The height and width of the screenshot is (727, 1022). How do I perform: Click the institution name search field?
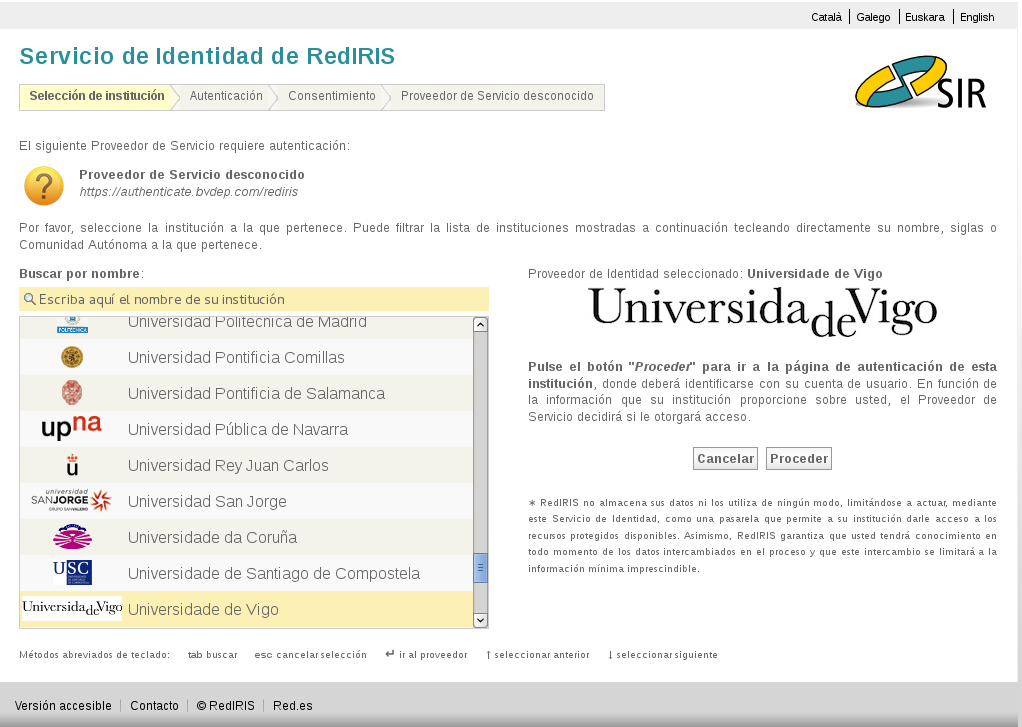[254, 299]
